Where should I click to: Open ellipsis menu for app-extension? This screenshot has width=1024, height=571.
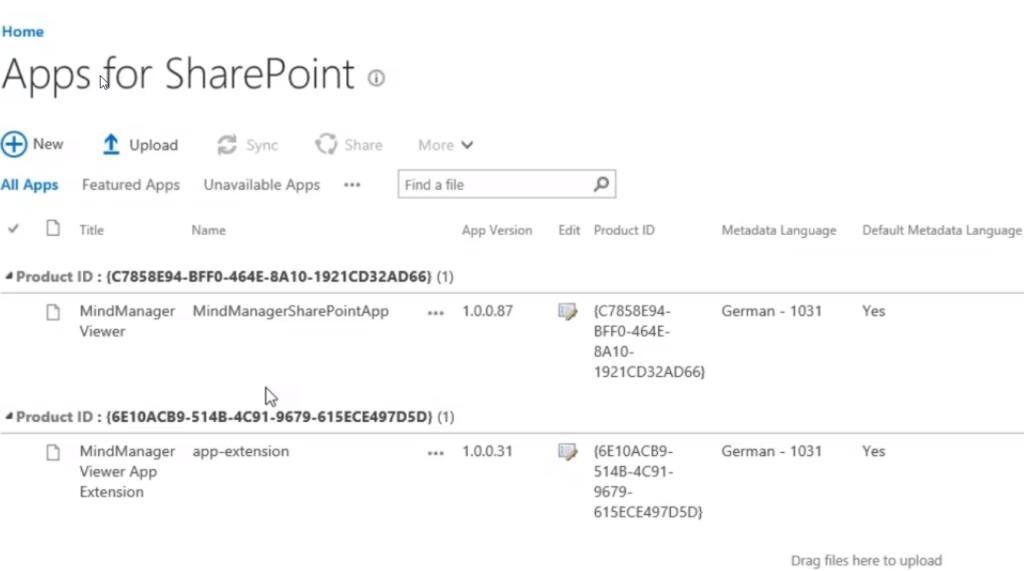tap(436, 453)
